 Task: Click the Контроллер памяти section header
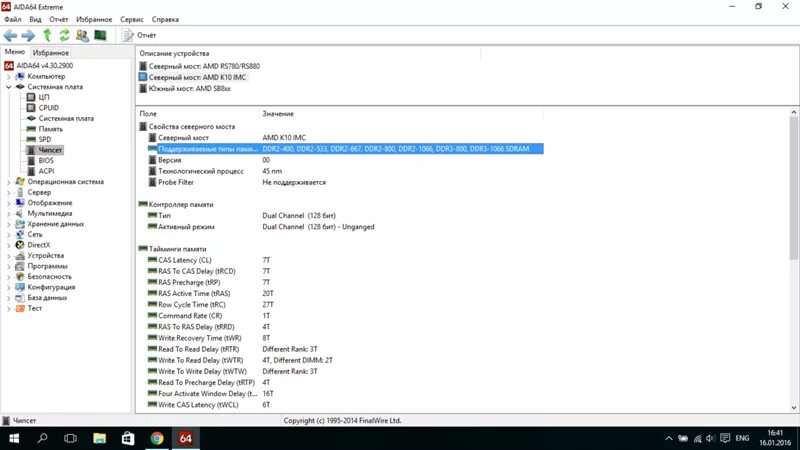pyautogui.click(x=181, y=205)
